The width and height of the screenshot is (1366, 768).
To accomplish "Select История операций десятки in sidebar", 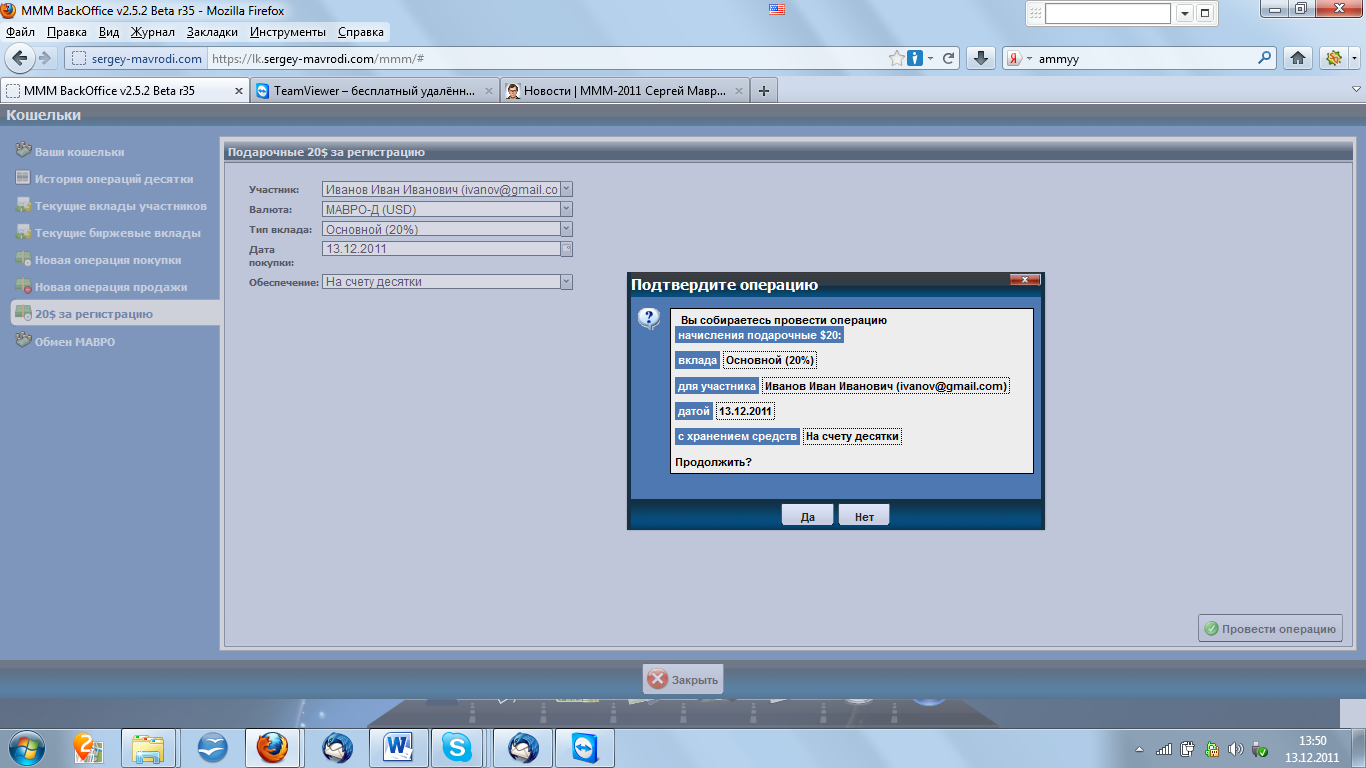I will point(113,179).
